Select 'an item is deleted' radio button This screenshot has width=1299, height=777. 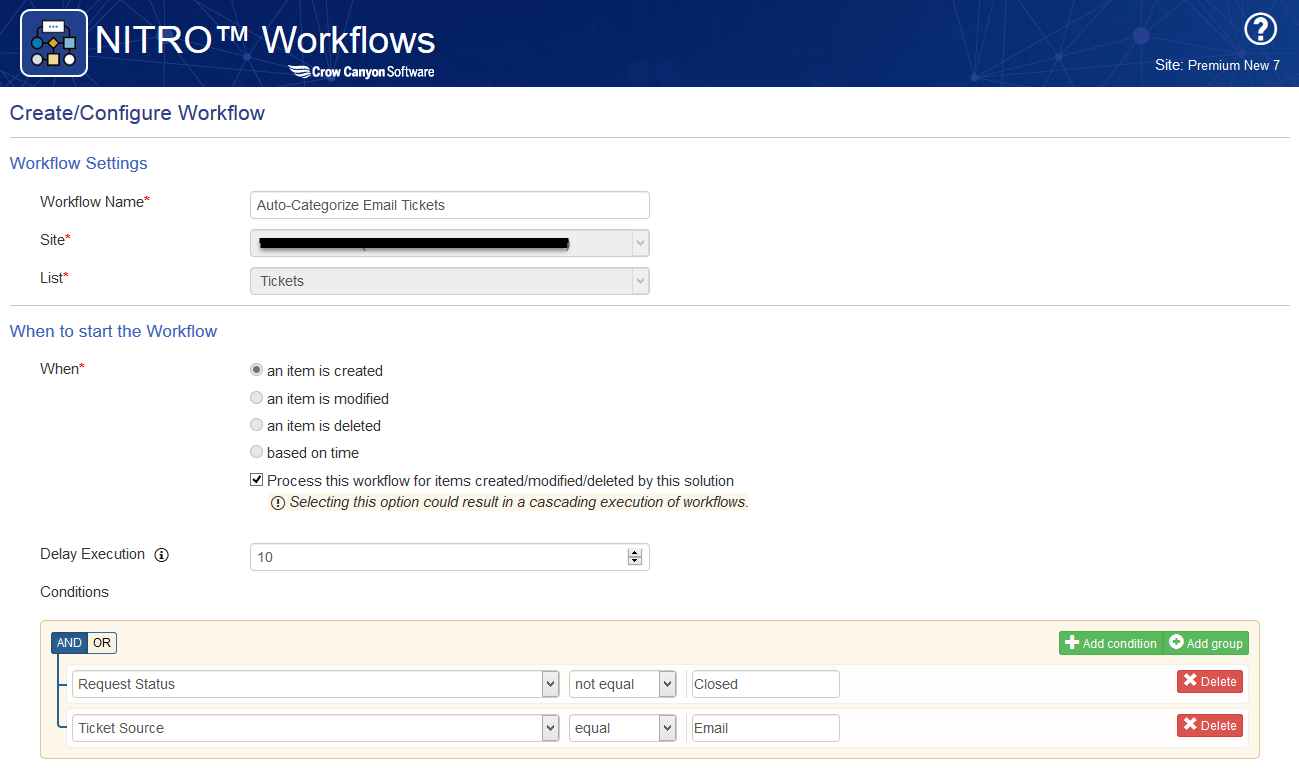257,425
